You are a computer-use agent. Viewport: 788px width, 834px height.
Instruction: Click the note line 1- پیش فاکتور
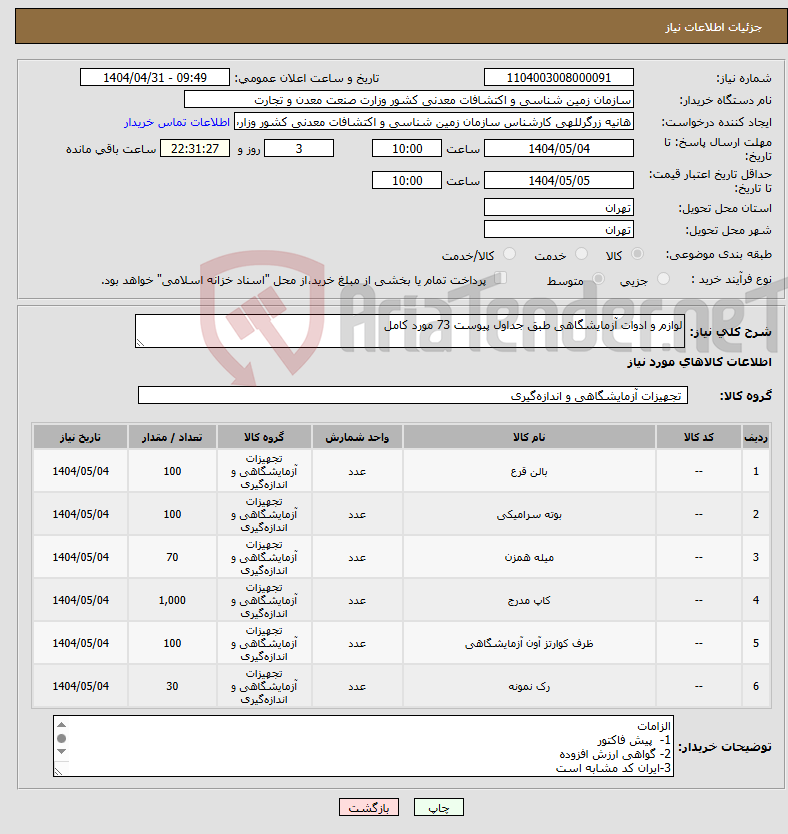(634, 740)
